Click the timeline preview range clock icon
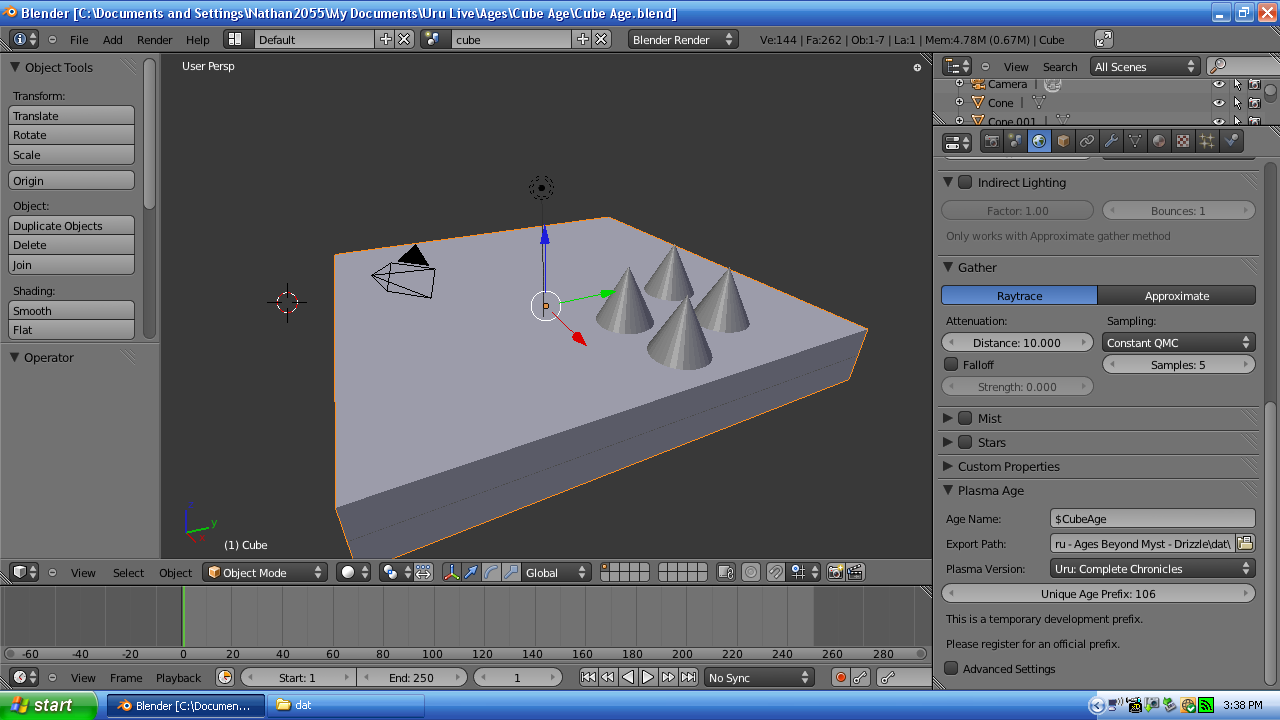 (225, 677)
